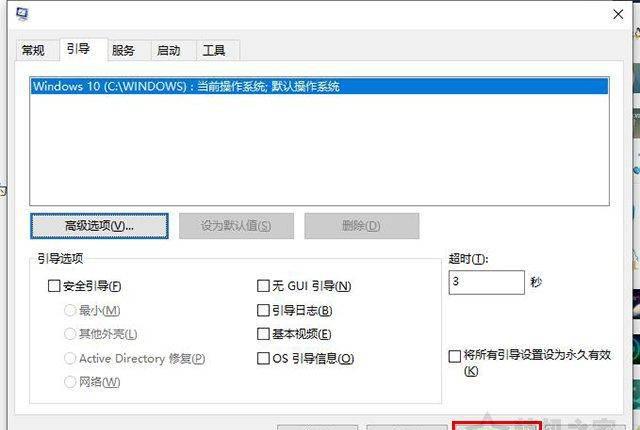
Task: Check 将所有引导设置设为永久有效(K)
Action: point(455,356)
